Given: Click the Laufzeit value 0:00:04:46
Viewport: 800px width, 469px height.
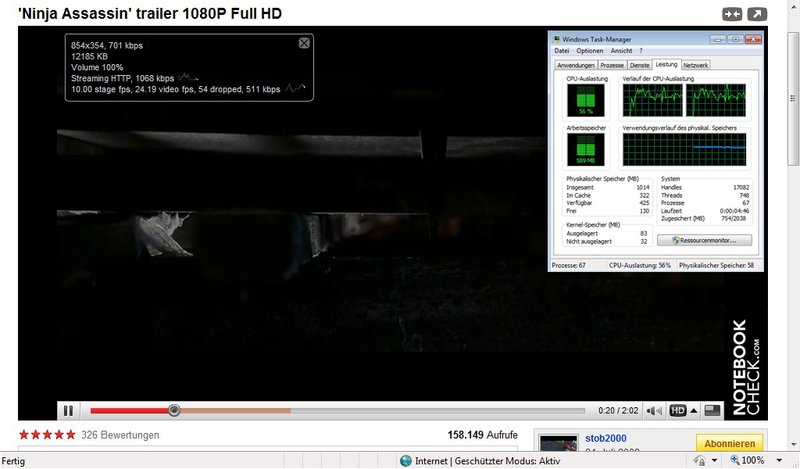Looking at the screenshot, I should click(x=734, y=211).
